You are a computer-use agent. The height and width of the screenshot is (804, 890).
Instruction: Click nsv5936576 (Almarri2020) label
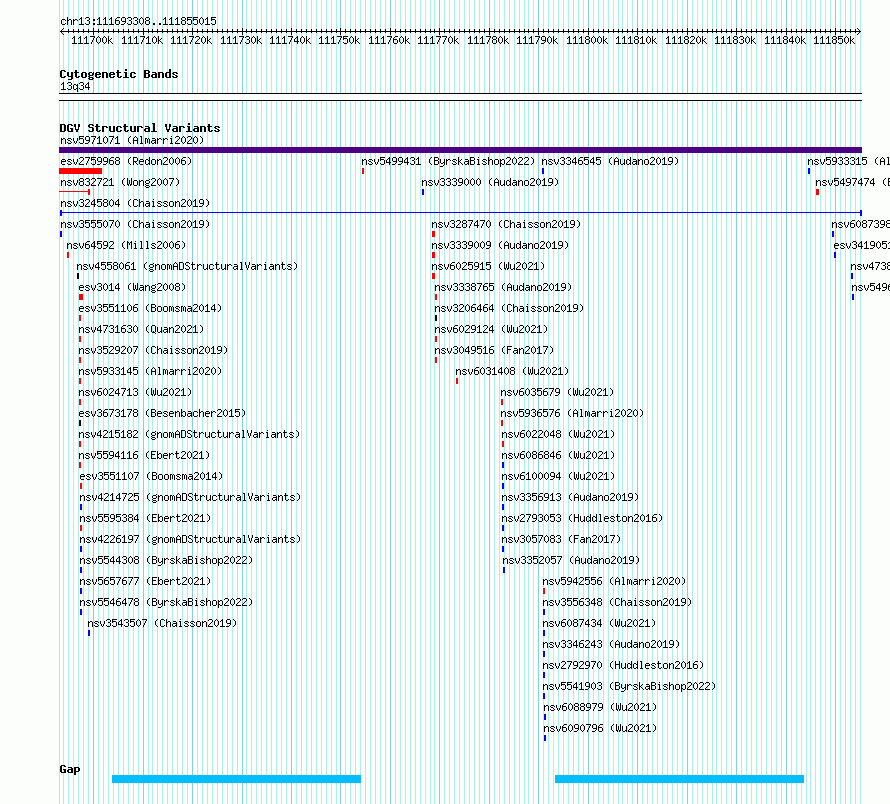[x=573, y=413]
